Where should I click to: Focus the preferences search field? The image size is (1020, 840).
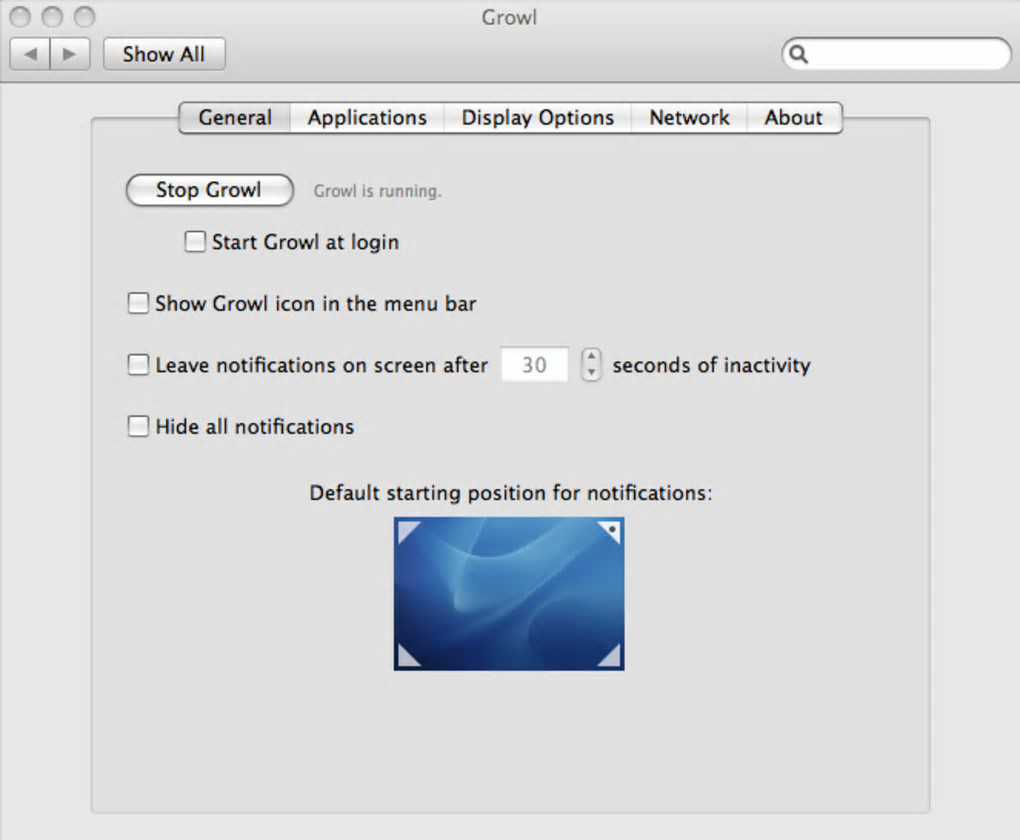[x=896, y=54]
